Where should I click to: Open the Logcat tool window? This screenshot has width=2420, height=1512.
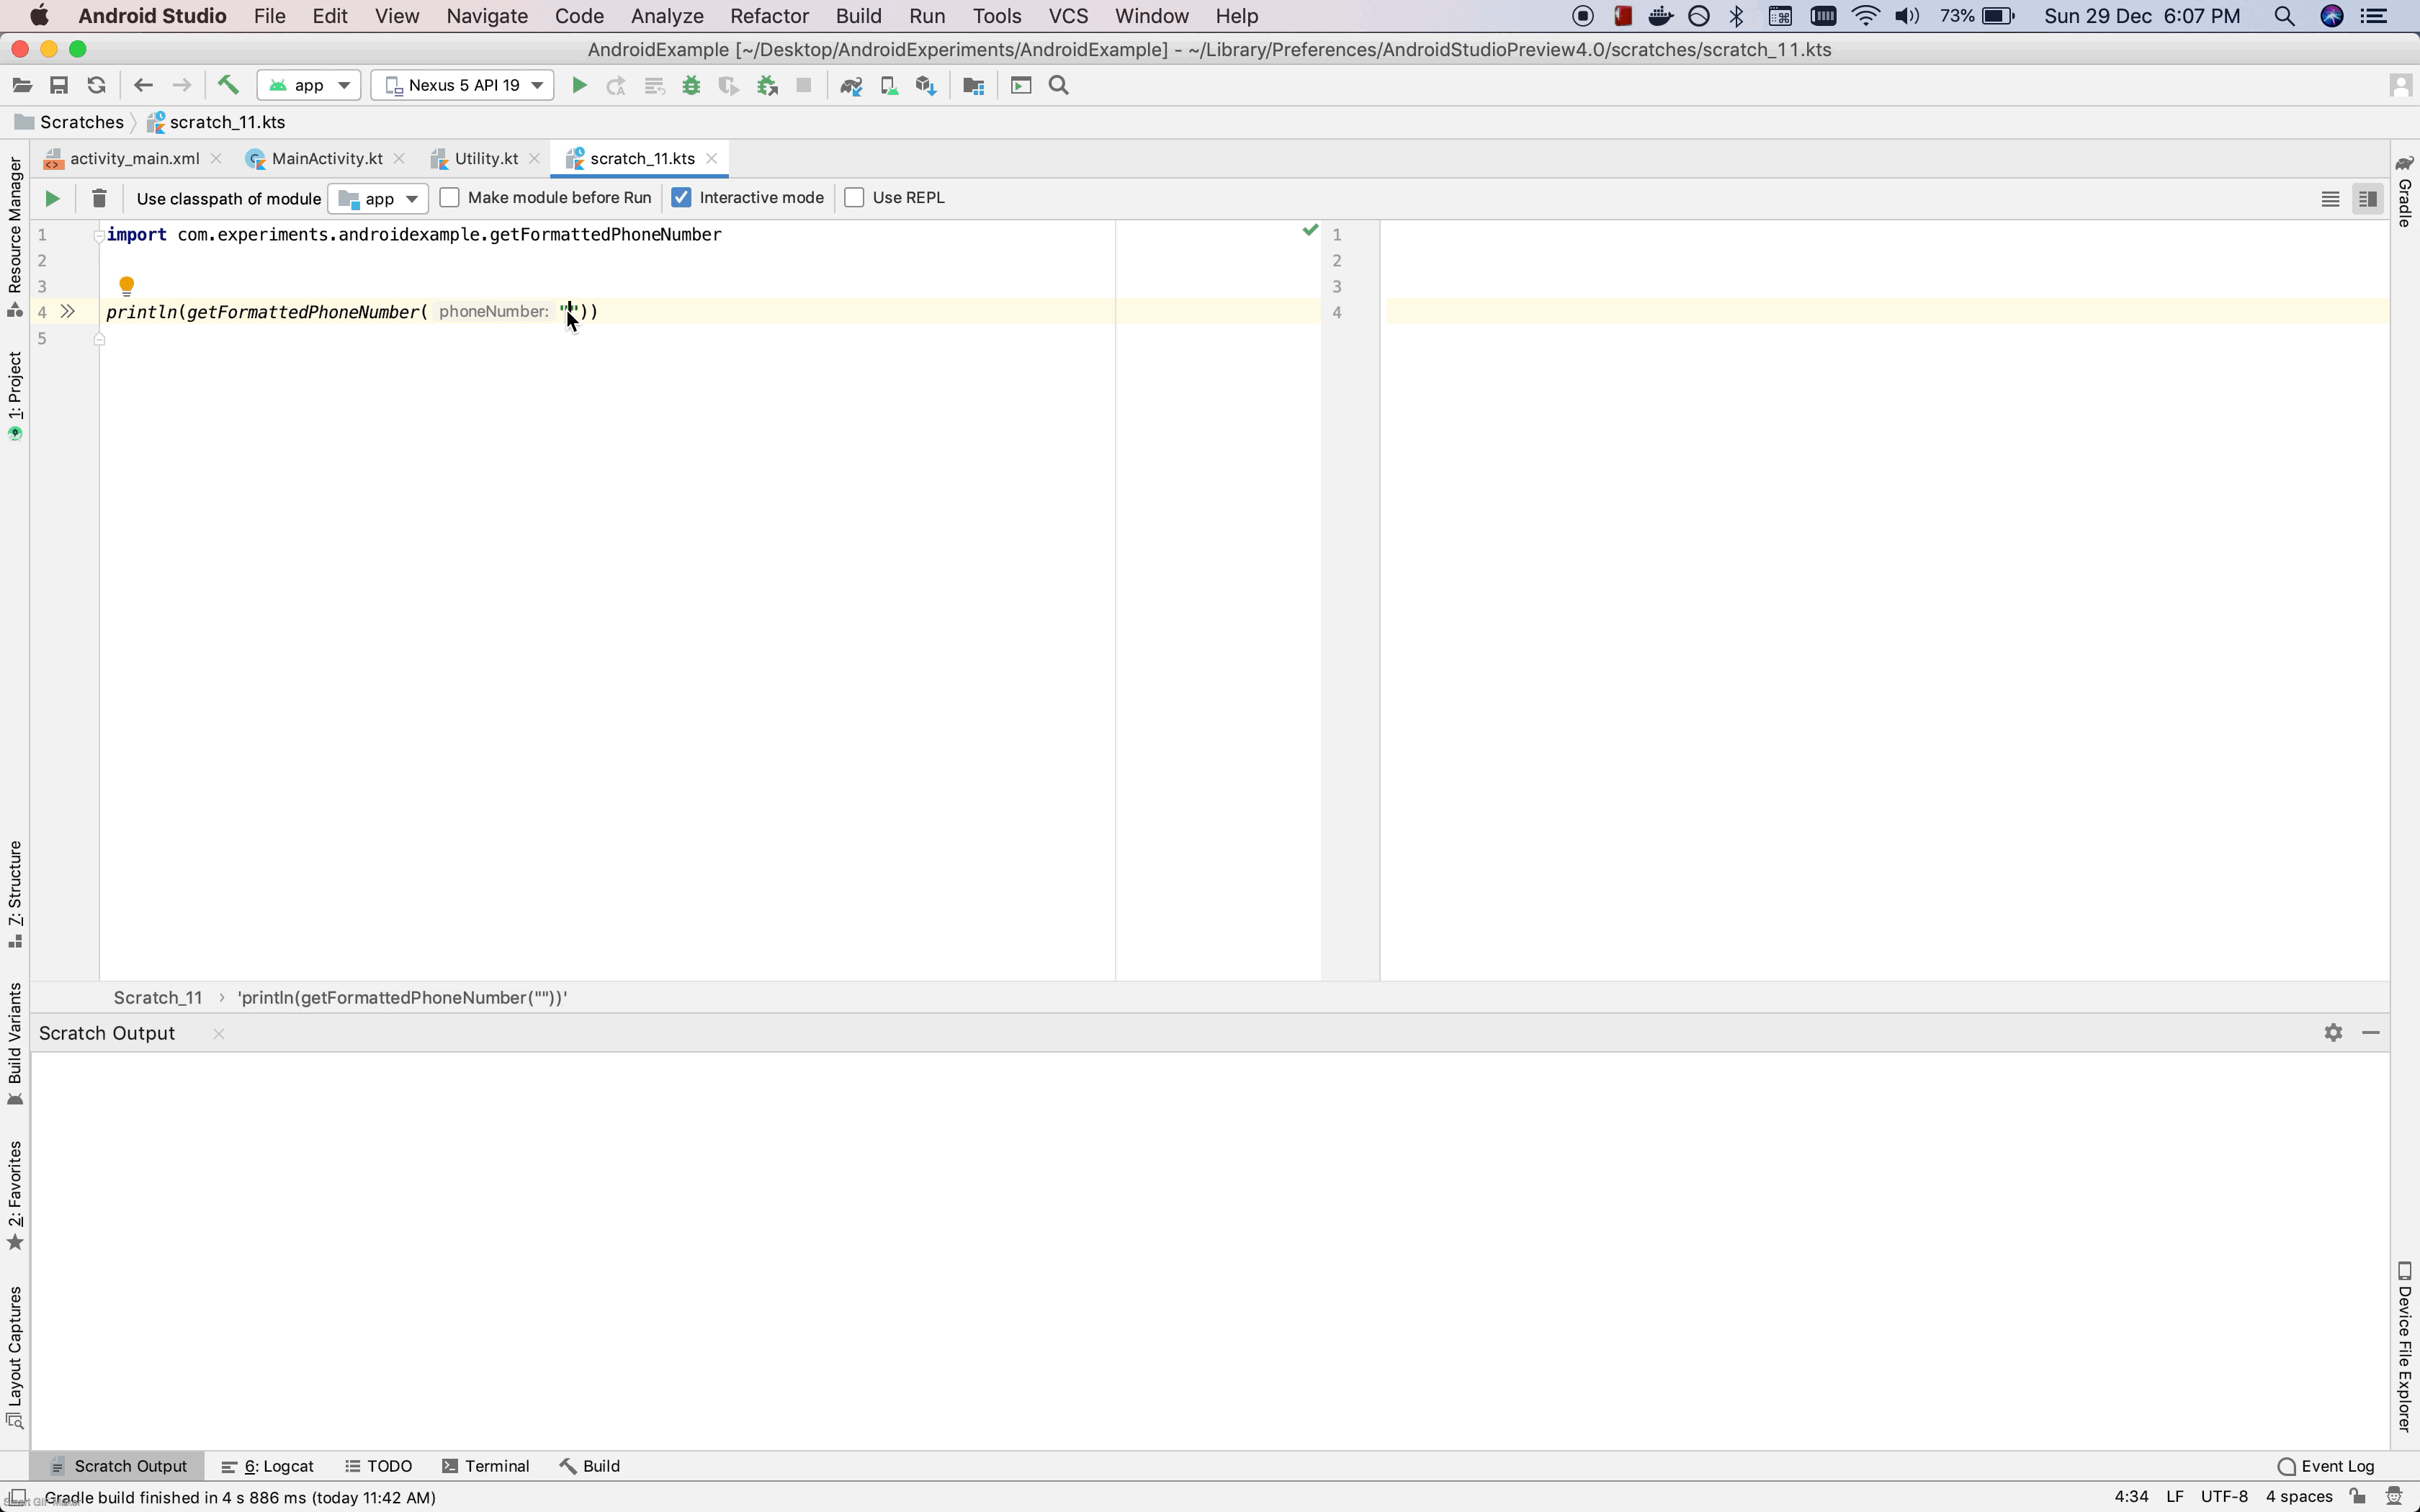268,1466
